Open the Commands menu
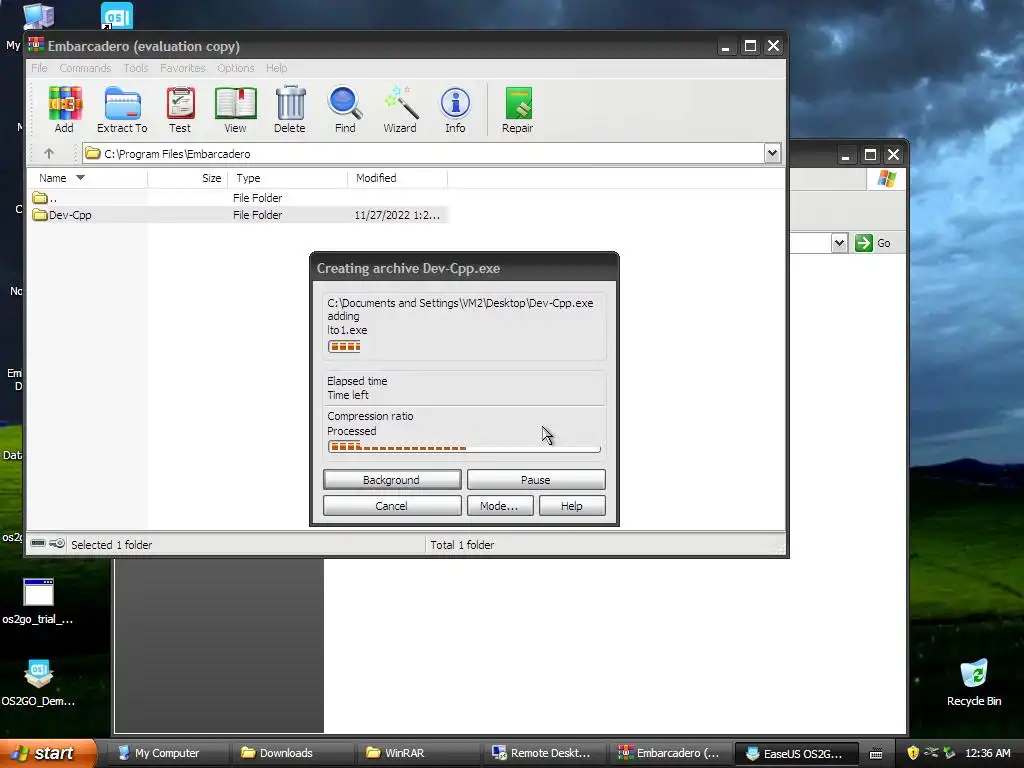1024x768 pixels. tap(85, 68)
